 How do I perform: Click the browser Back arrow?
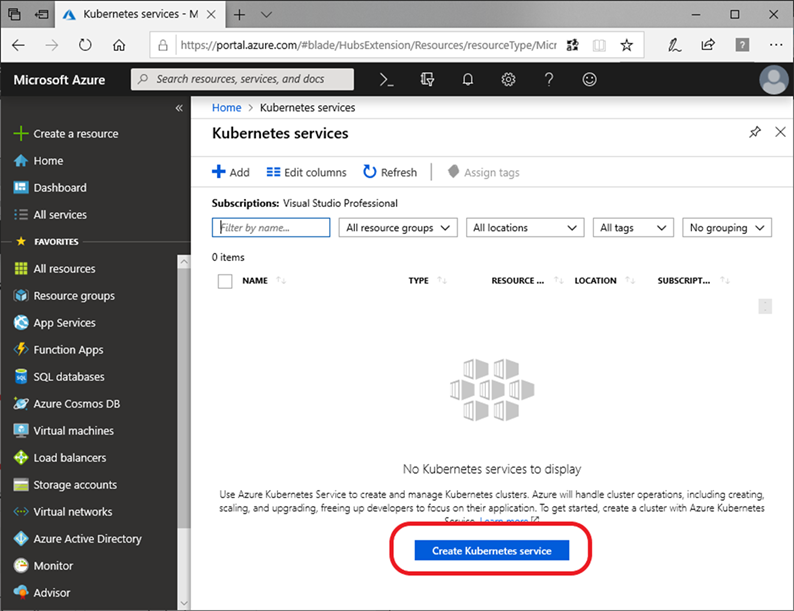tap(18, 46)
